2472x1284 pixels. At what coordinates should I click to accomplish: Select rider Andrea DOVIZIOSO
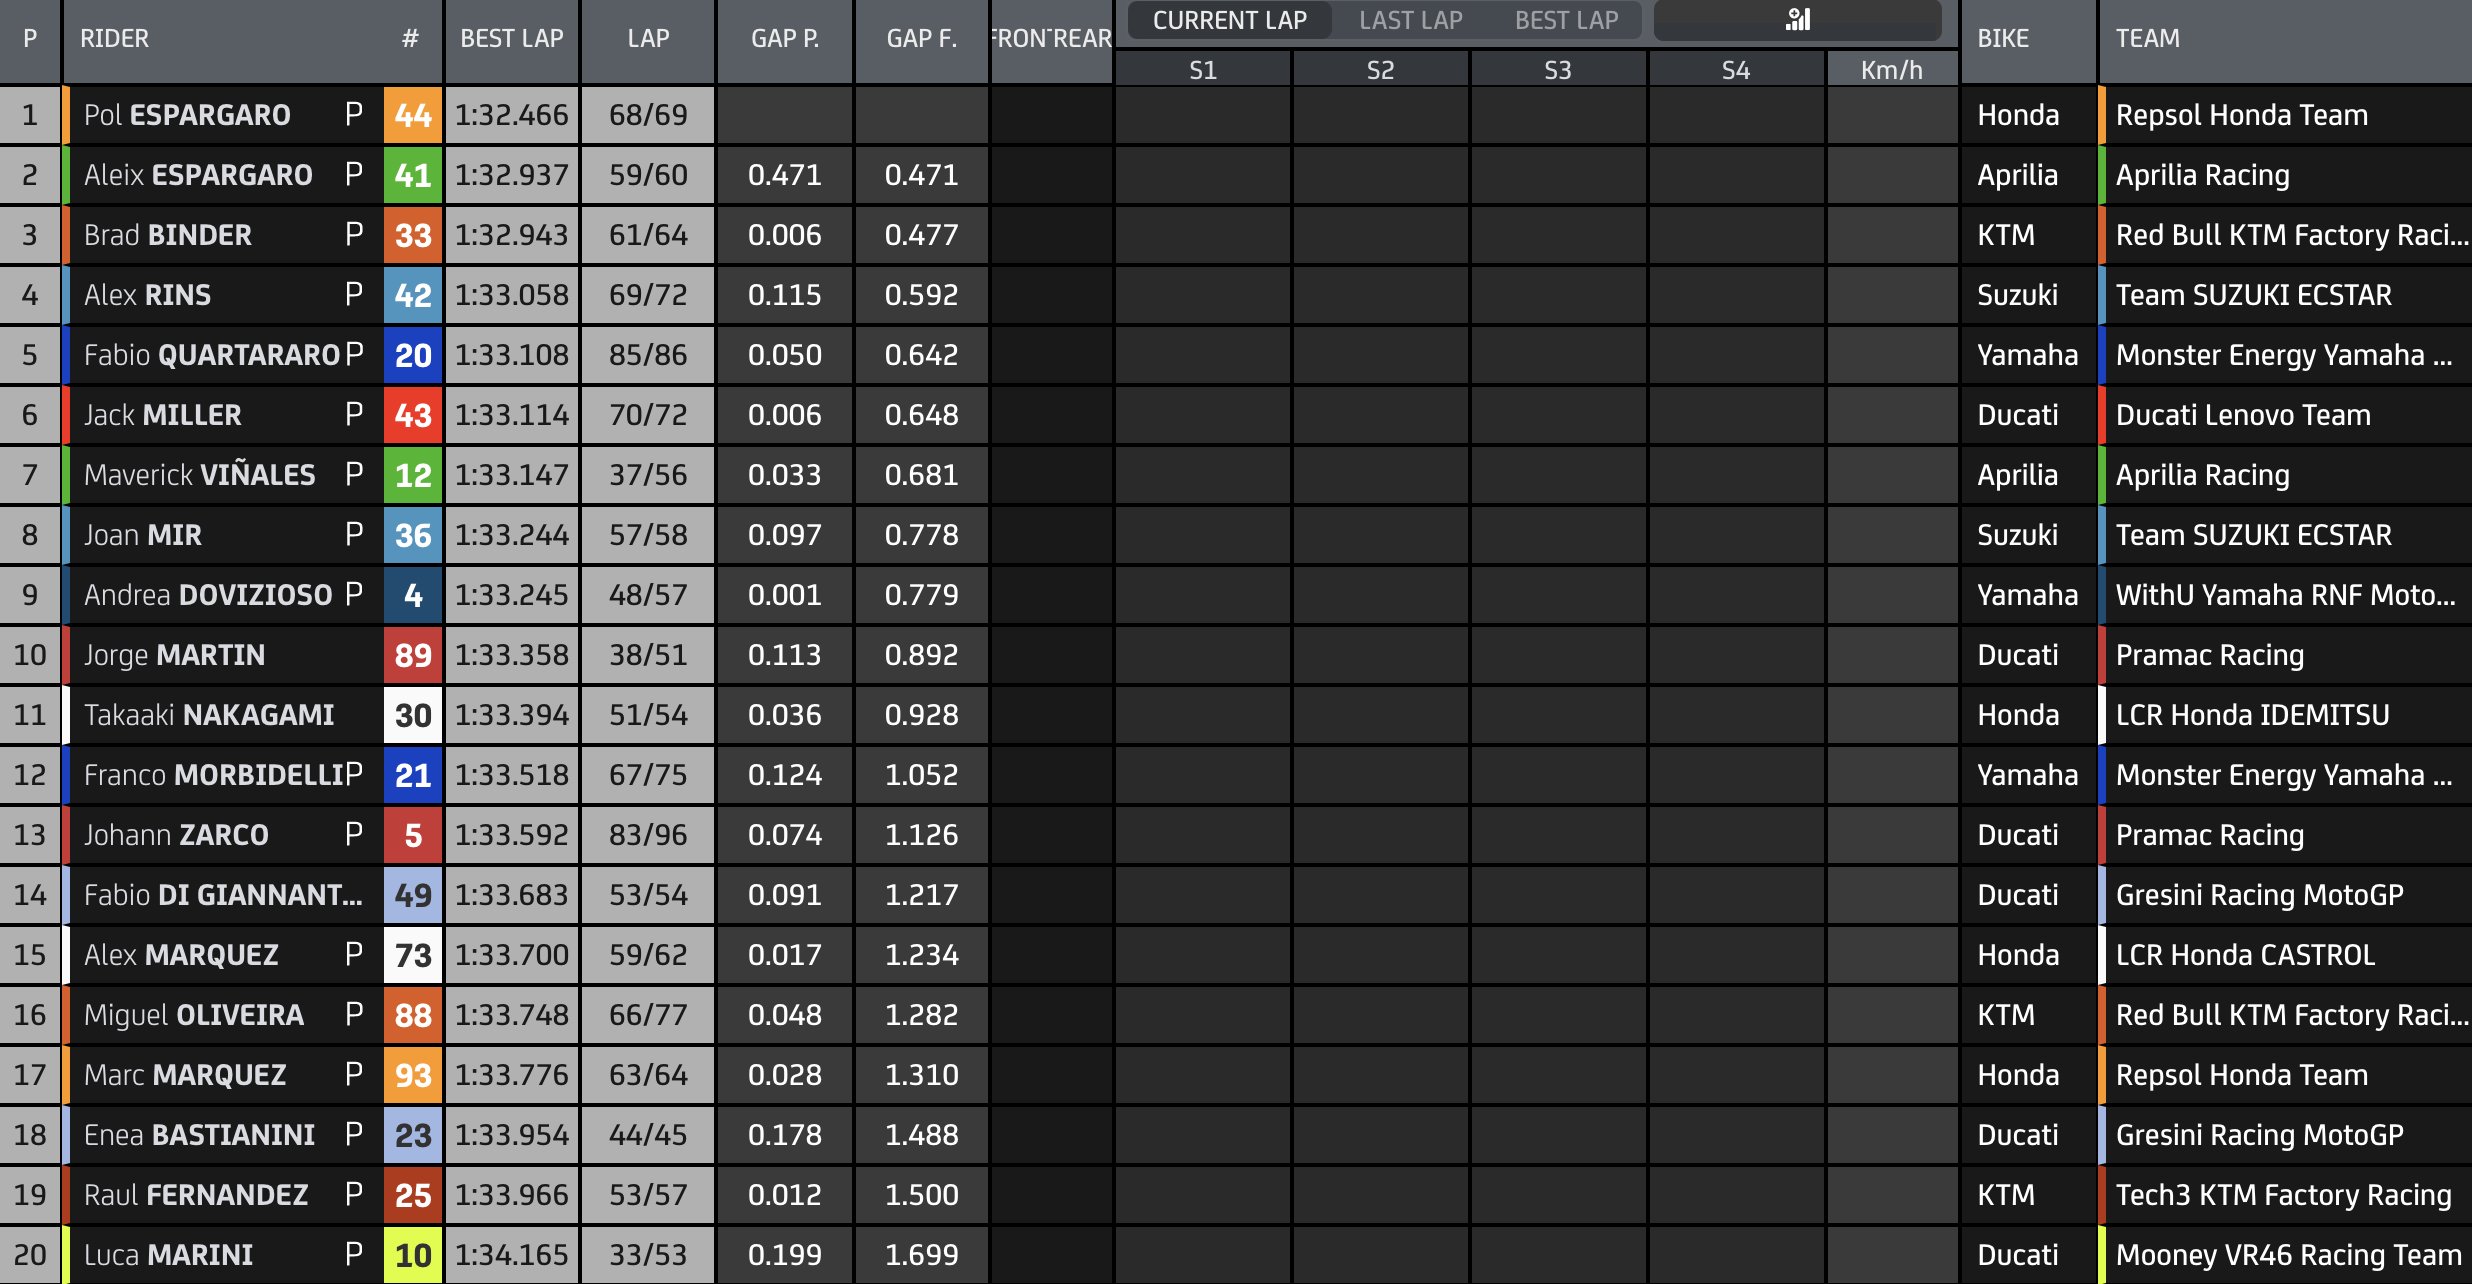(x=208, y=595)
